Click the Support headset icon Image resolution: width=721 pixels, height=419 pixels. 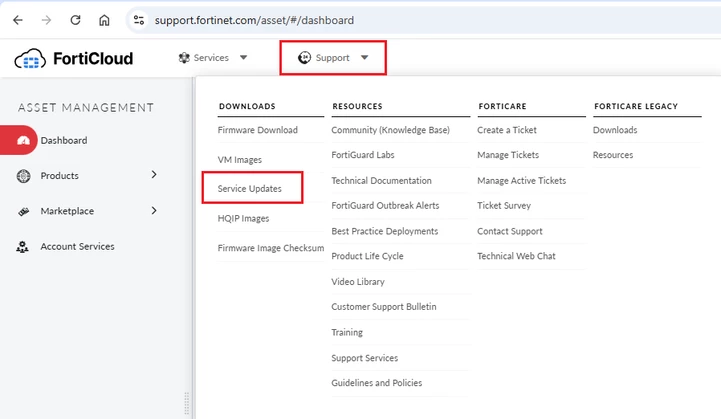point(304,57)
